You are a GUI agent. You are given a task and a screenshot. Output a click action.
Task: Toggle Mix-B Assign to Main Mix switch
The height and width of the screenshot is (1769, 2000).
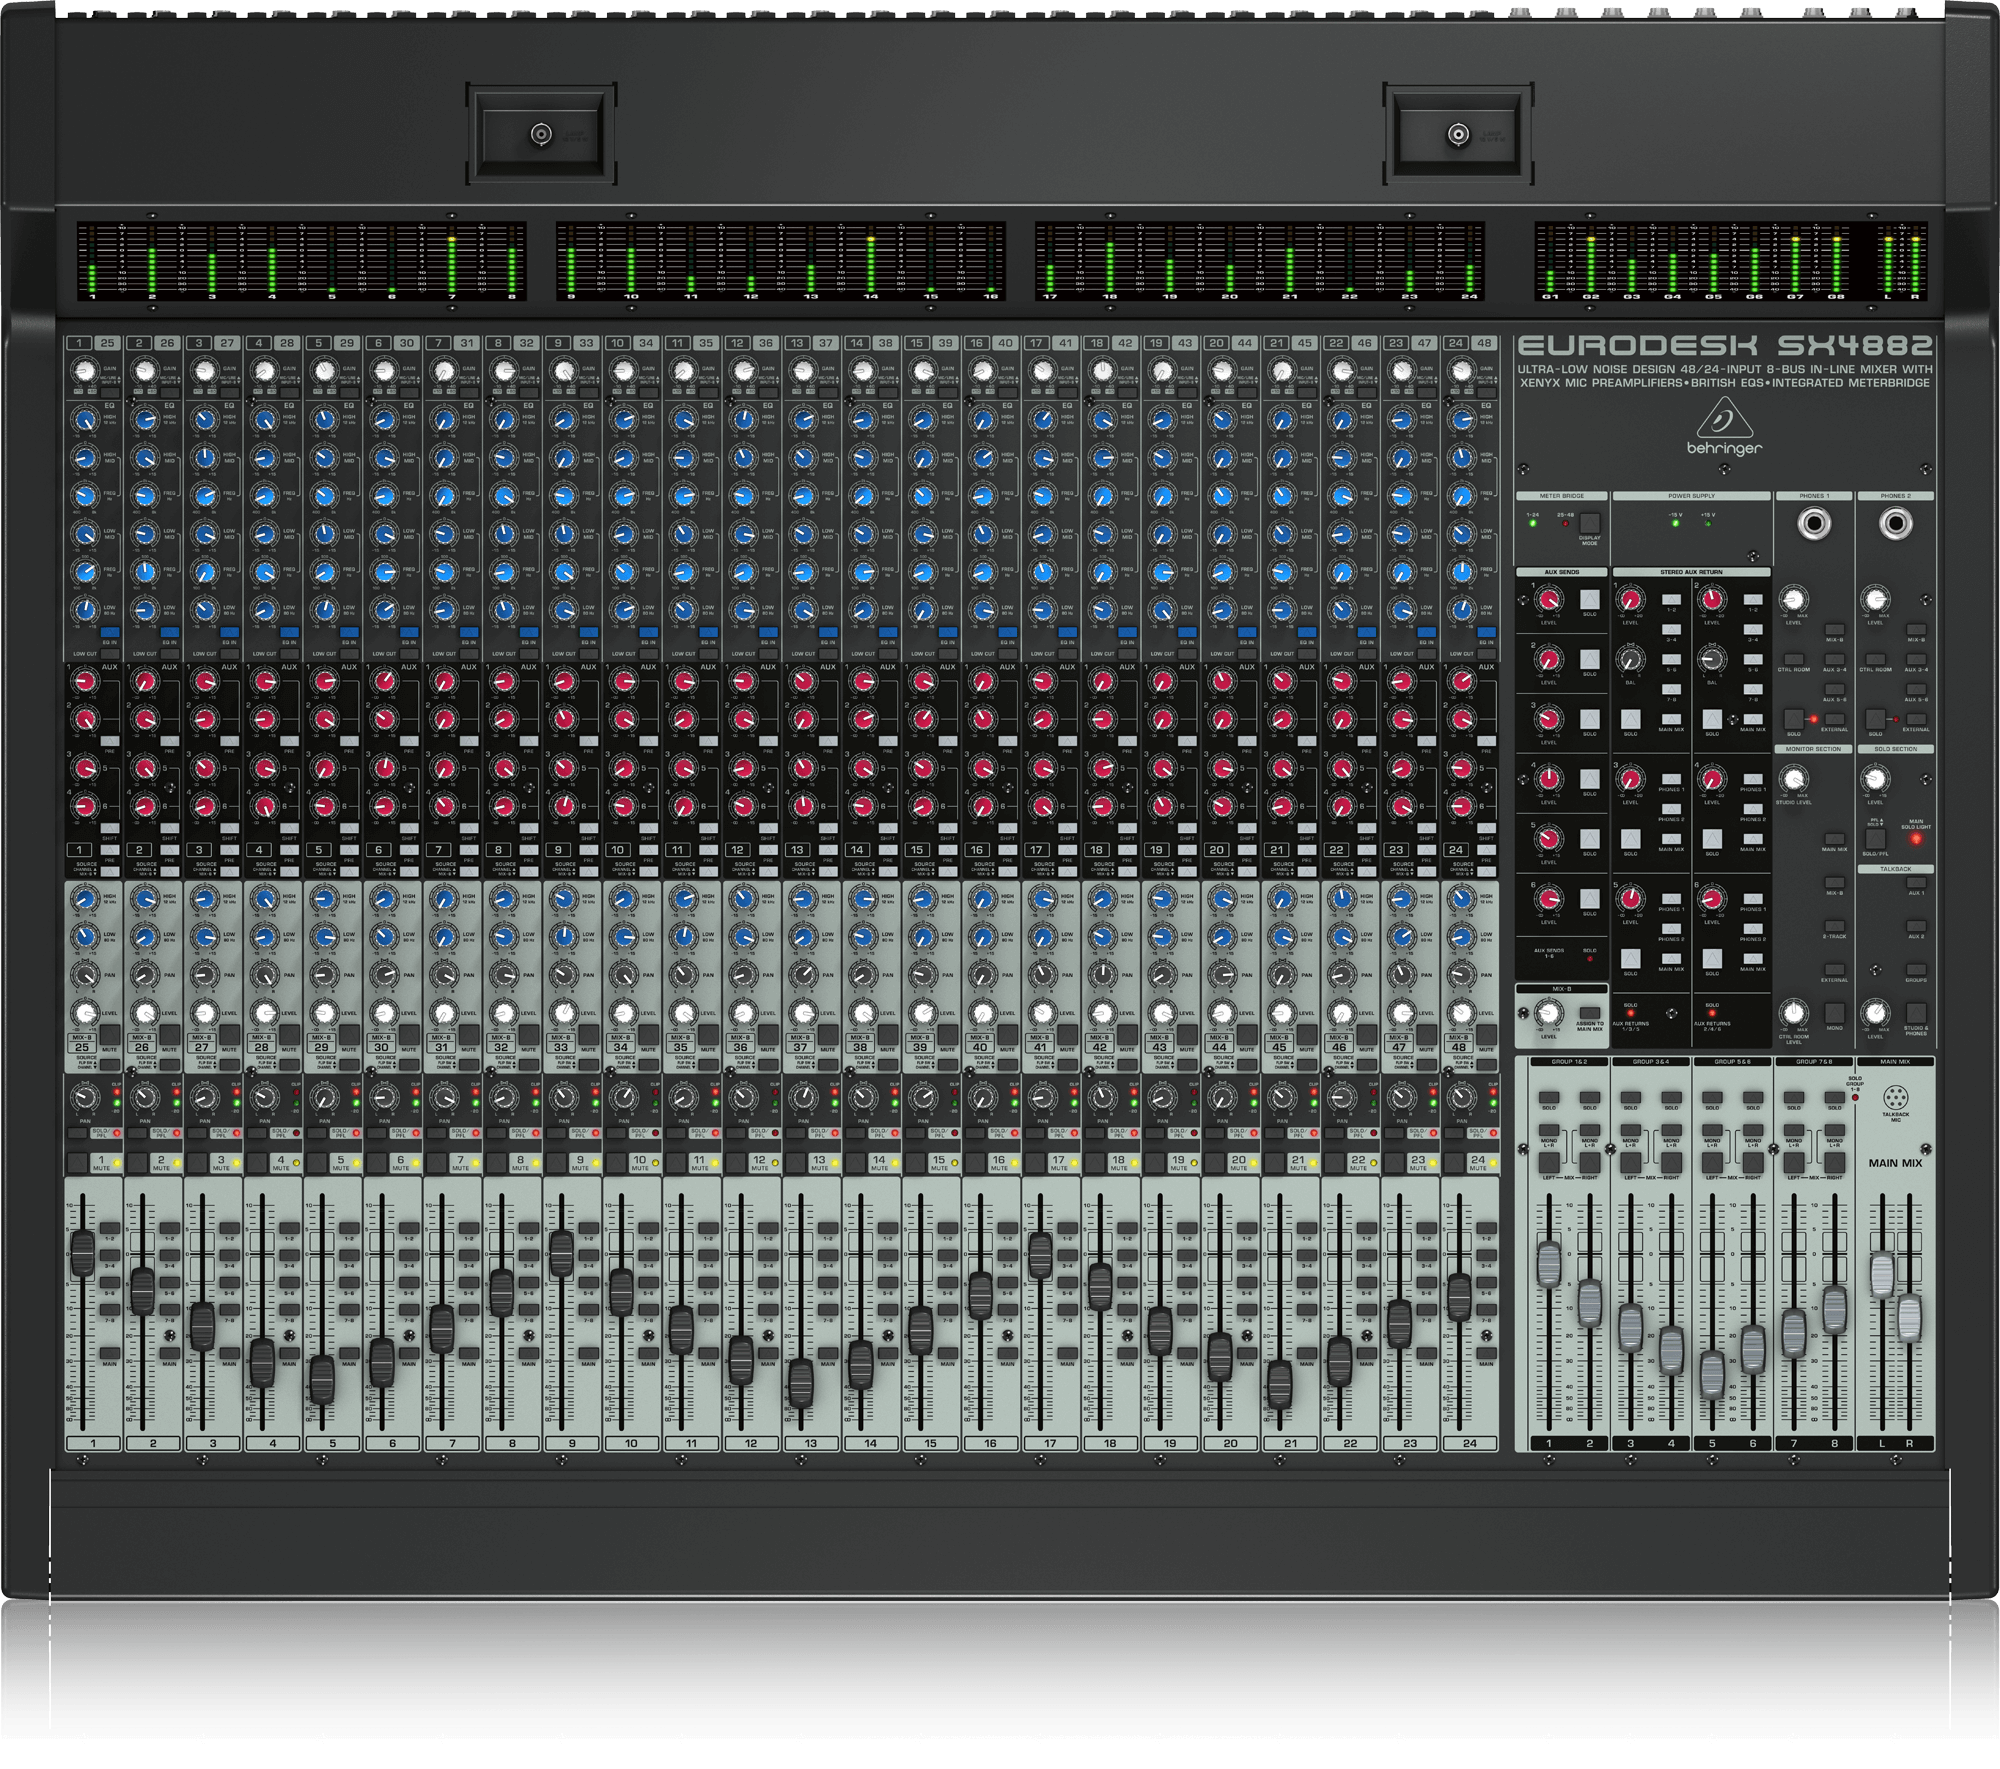pos(1590,1012)
